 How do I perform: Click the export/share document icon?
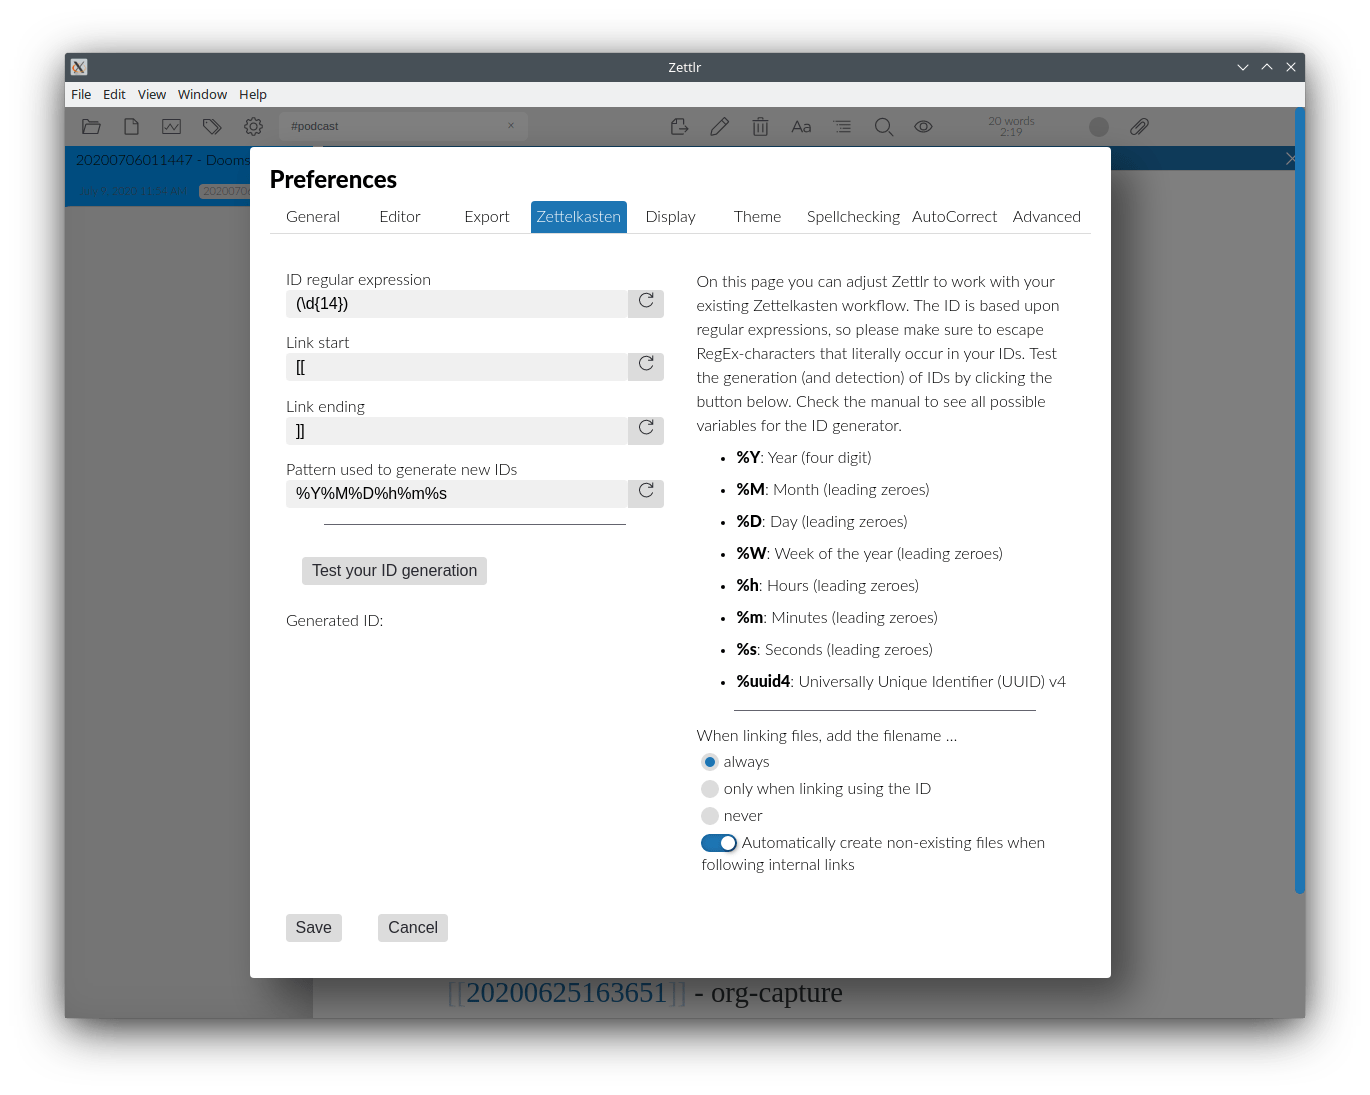pyautogui.click(x=680, y=127)
